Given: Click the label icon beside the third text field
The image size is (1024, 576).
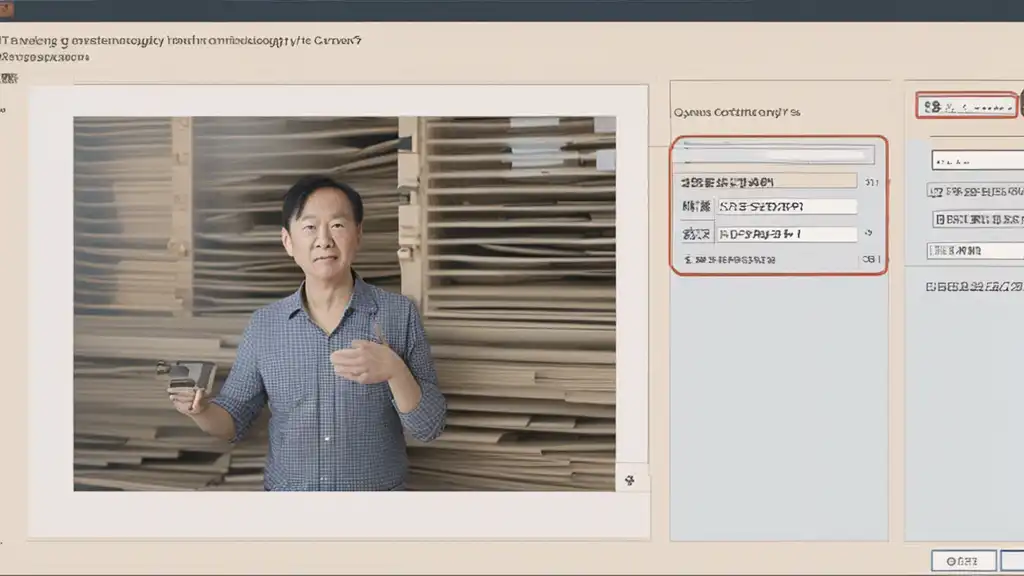Looking at the screenshot, I should click(x=695, y=234).
